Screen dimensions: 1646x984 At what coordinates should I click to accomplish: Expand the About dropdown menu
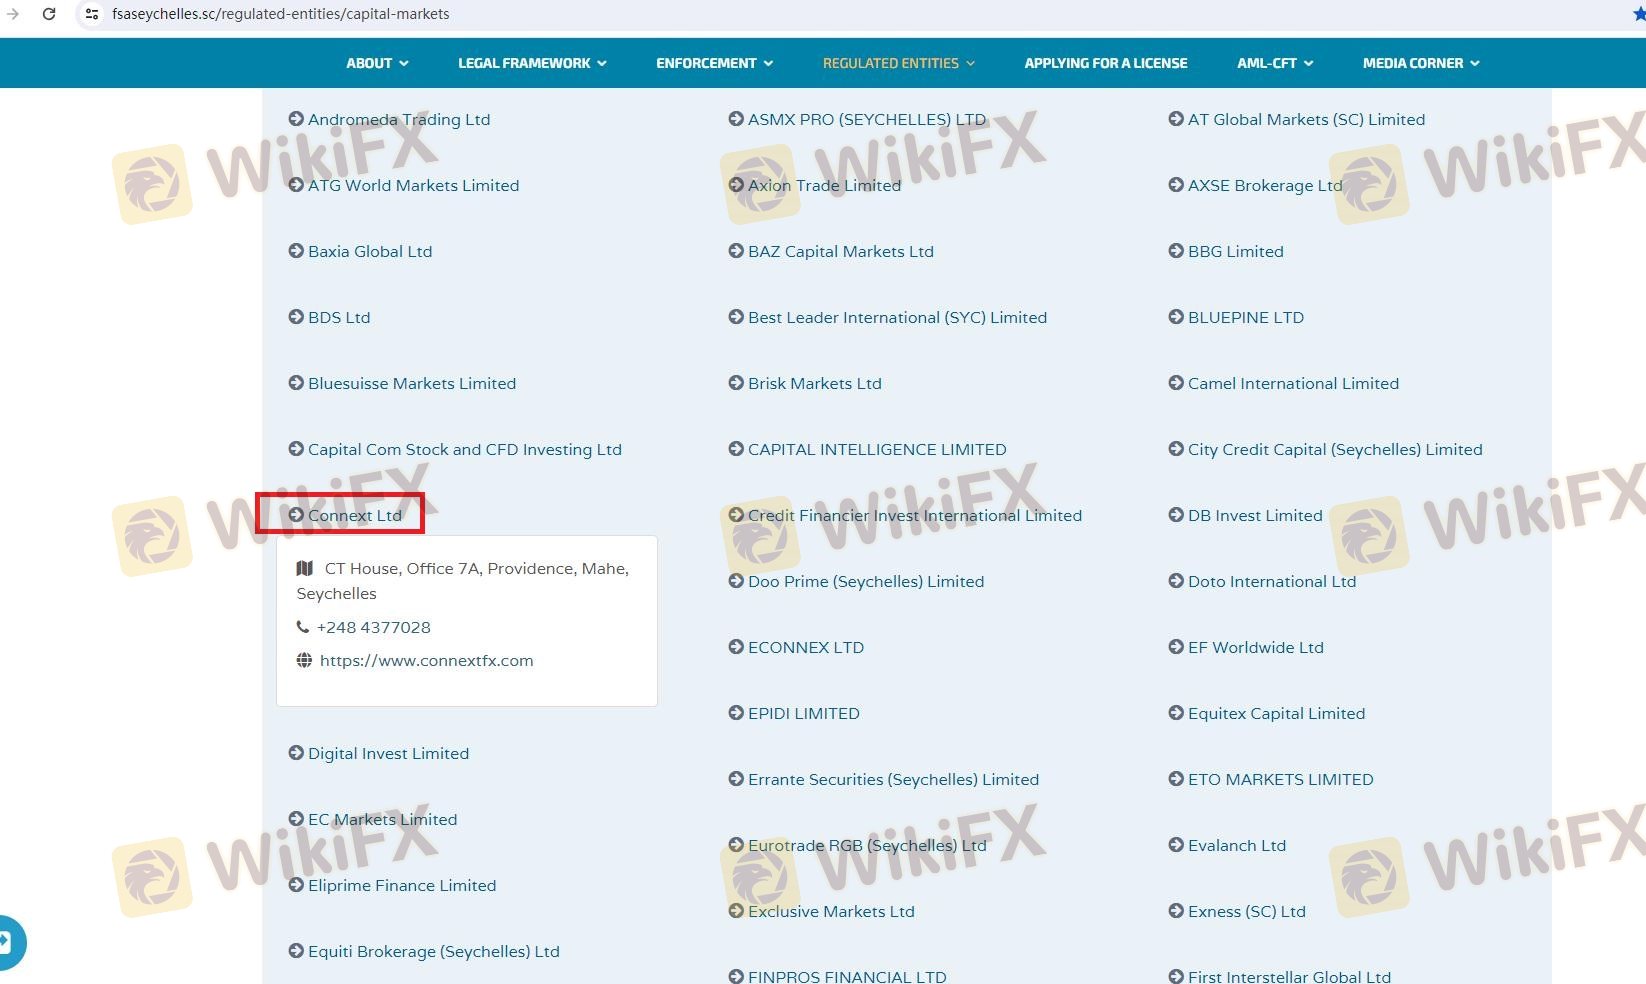click(x=377, y=63)
